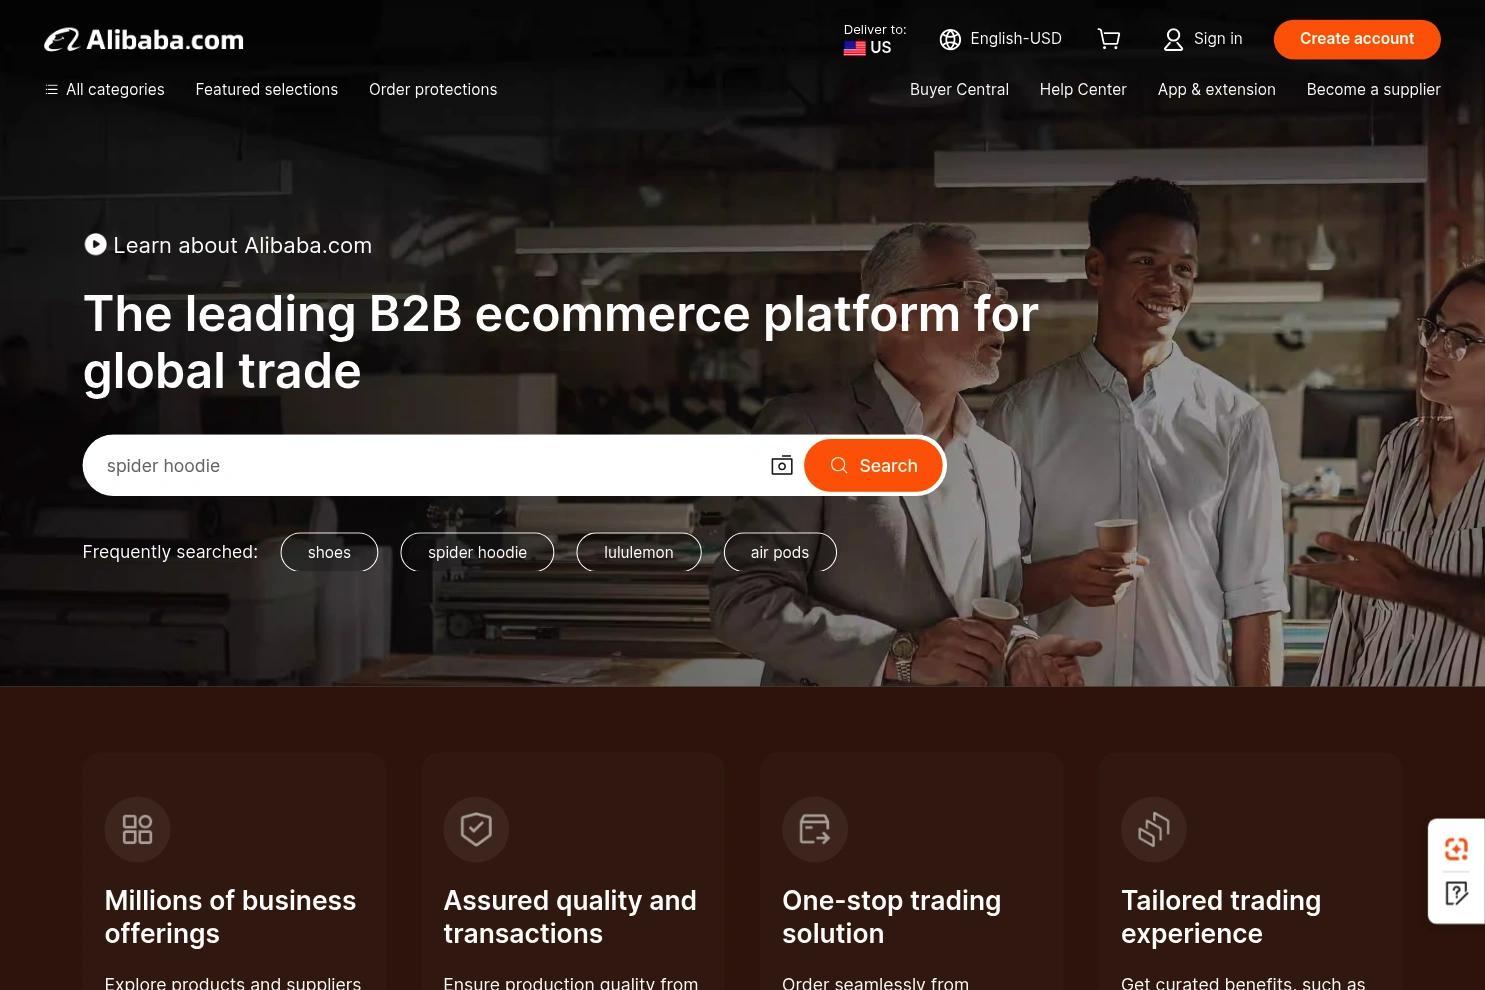The height and width of the screenshot is (990, 1485).
Task: Open the Help Center
Action: click(x=1083, y=89)
